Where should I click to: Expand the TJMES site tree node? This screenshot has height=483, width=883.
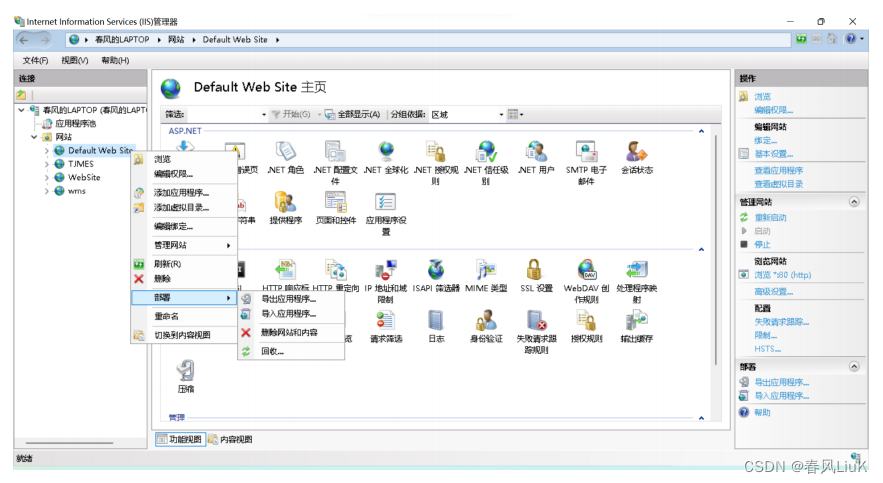coord(47,164)
